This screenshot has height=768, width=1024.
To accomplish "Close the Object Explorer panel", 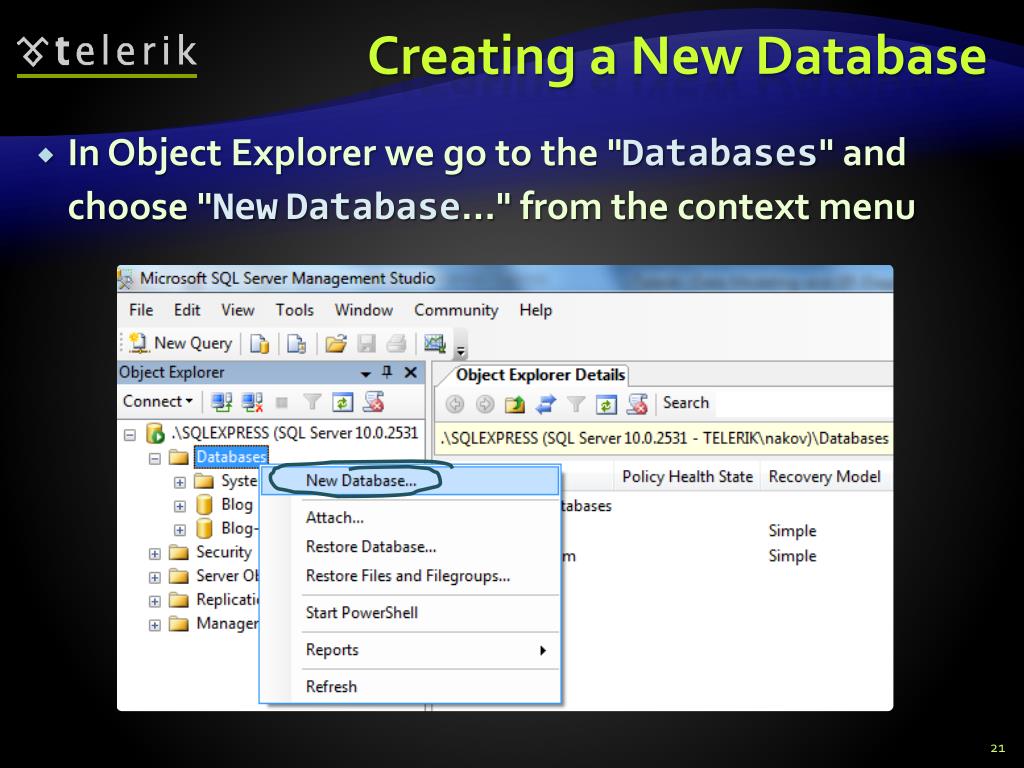I will click(411, 372).
